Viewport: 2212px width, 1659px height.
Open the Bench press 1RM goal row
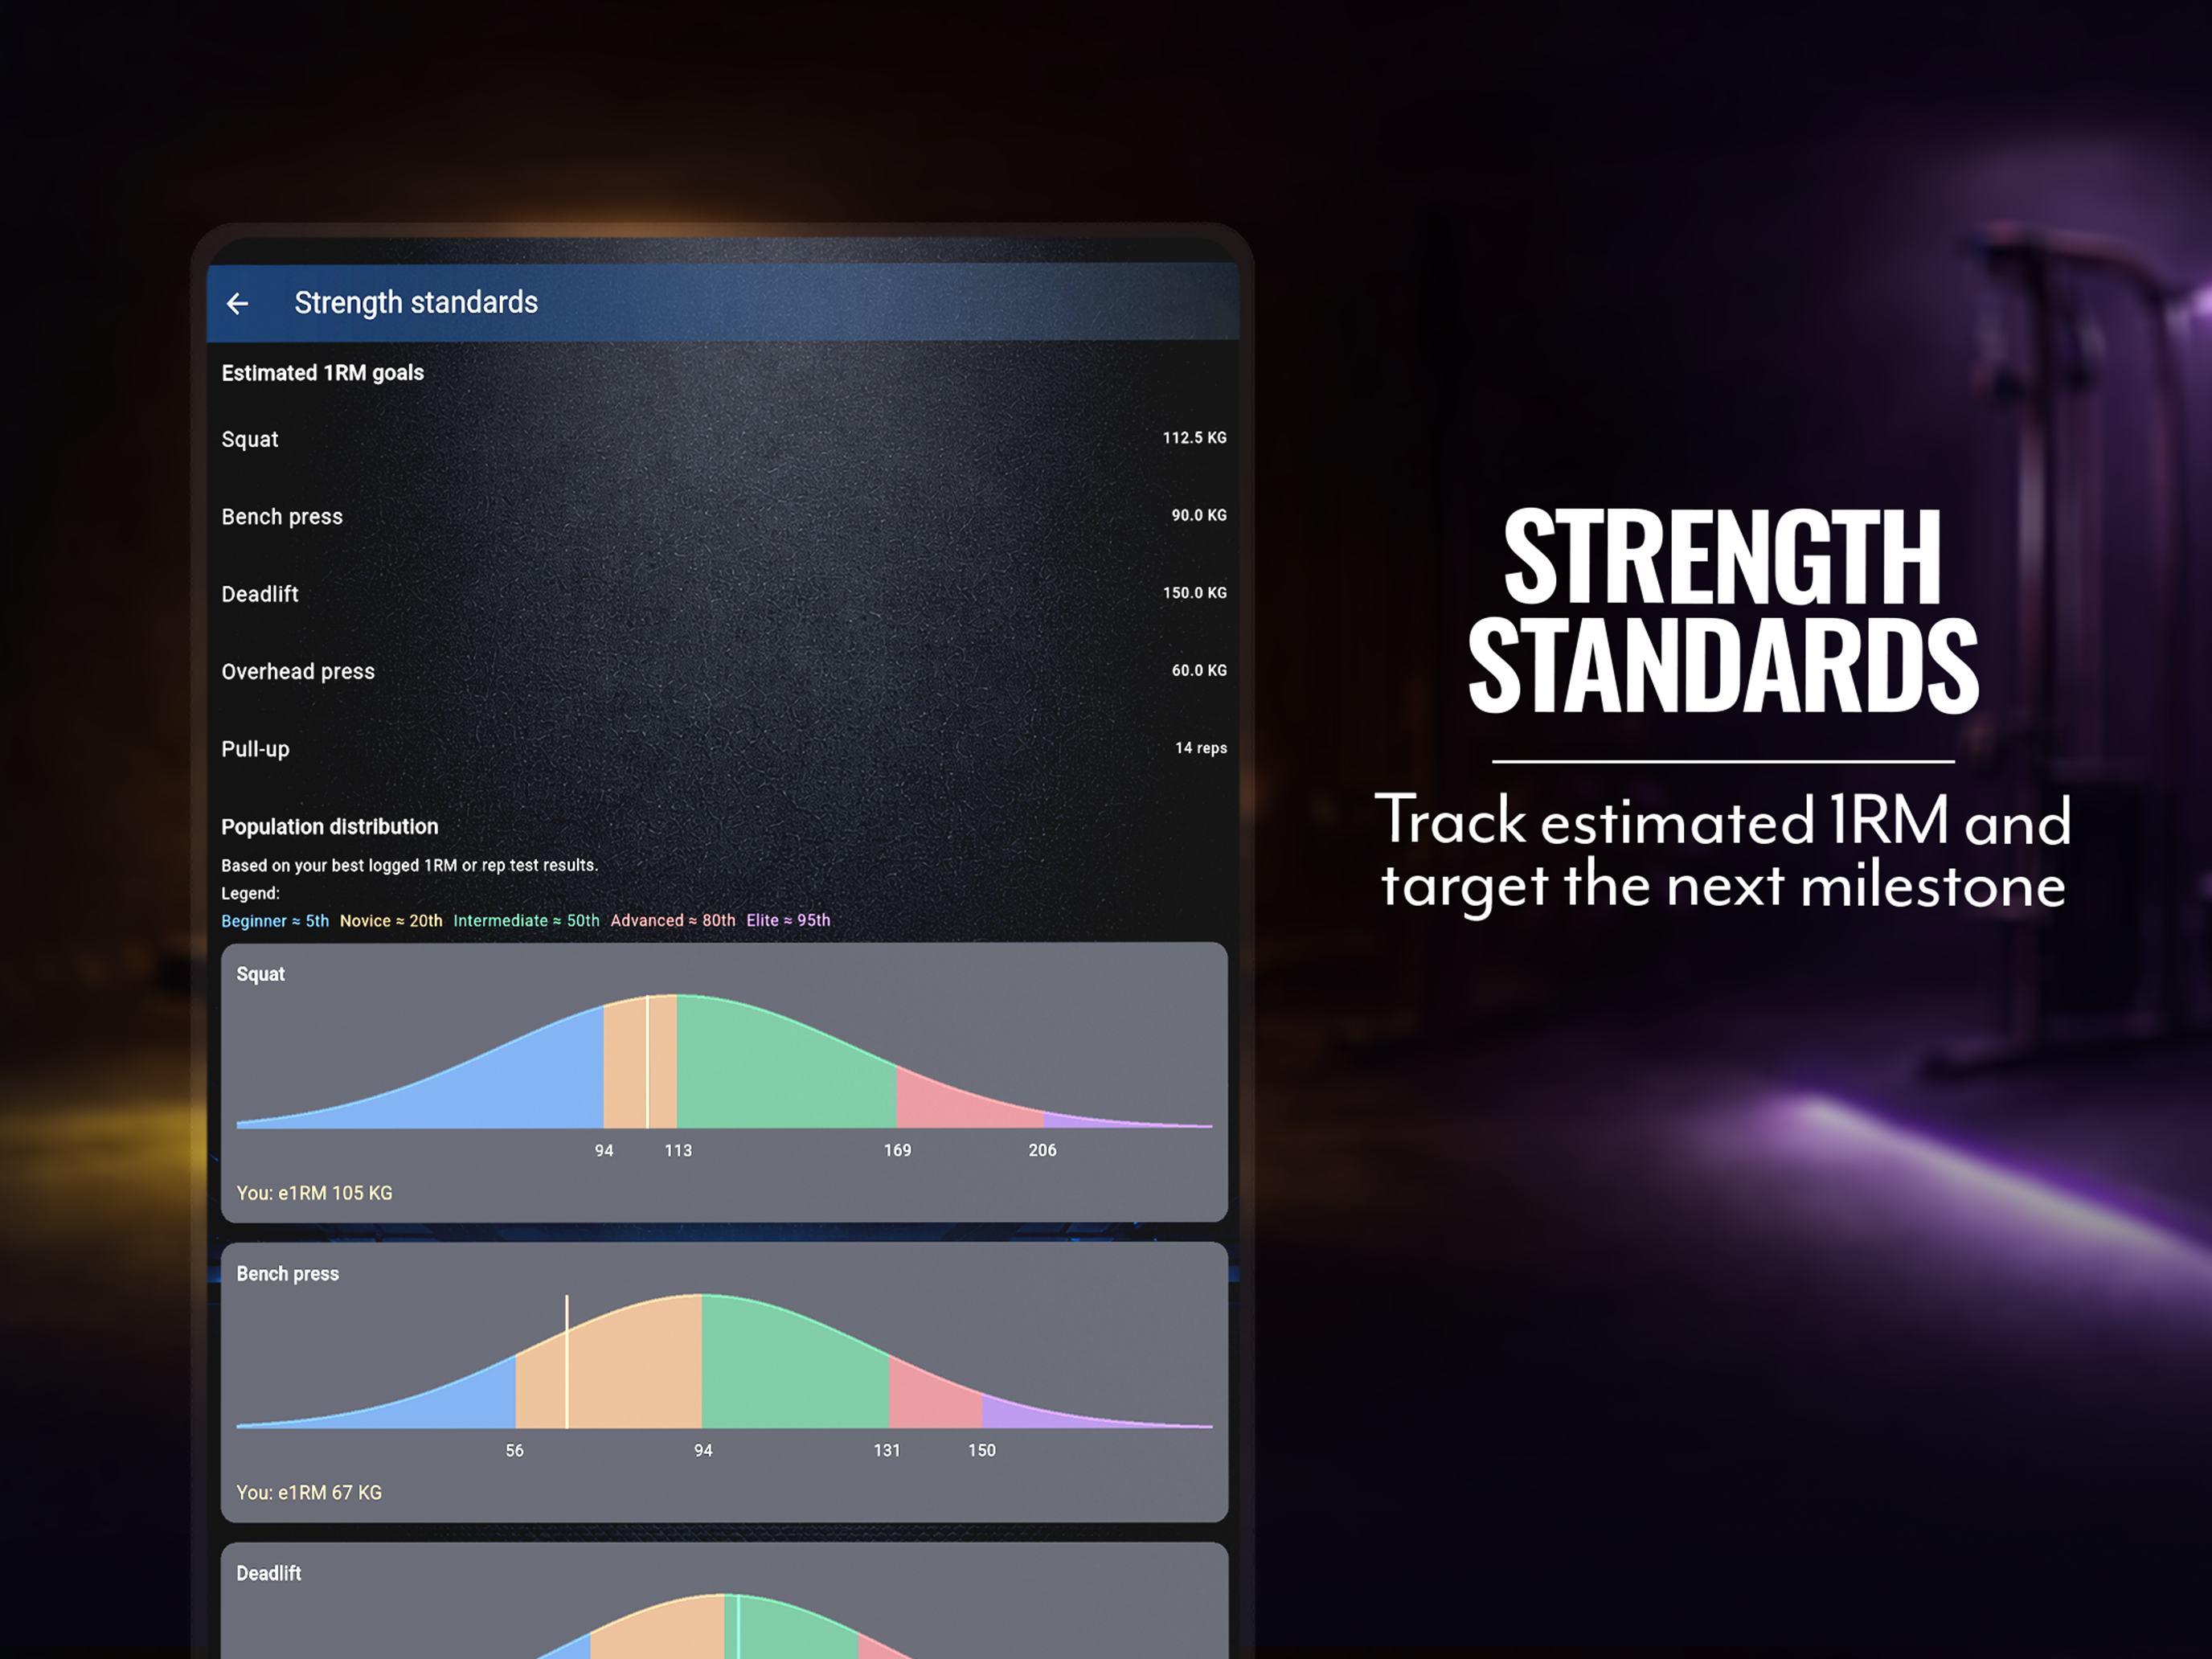pyautogui.click(x=723, y=516)
